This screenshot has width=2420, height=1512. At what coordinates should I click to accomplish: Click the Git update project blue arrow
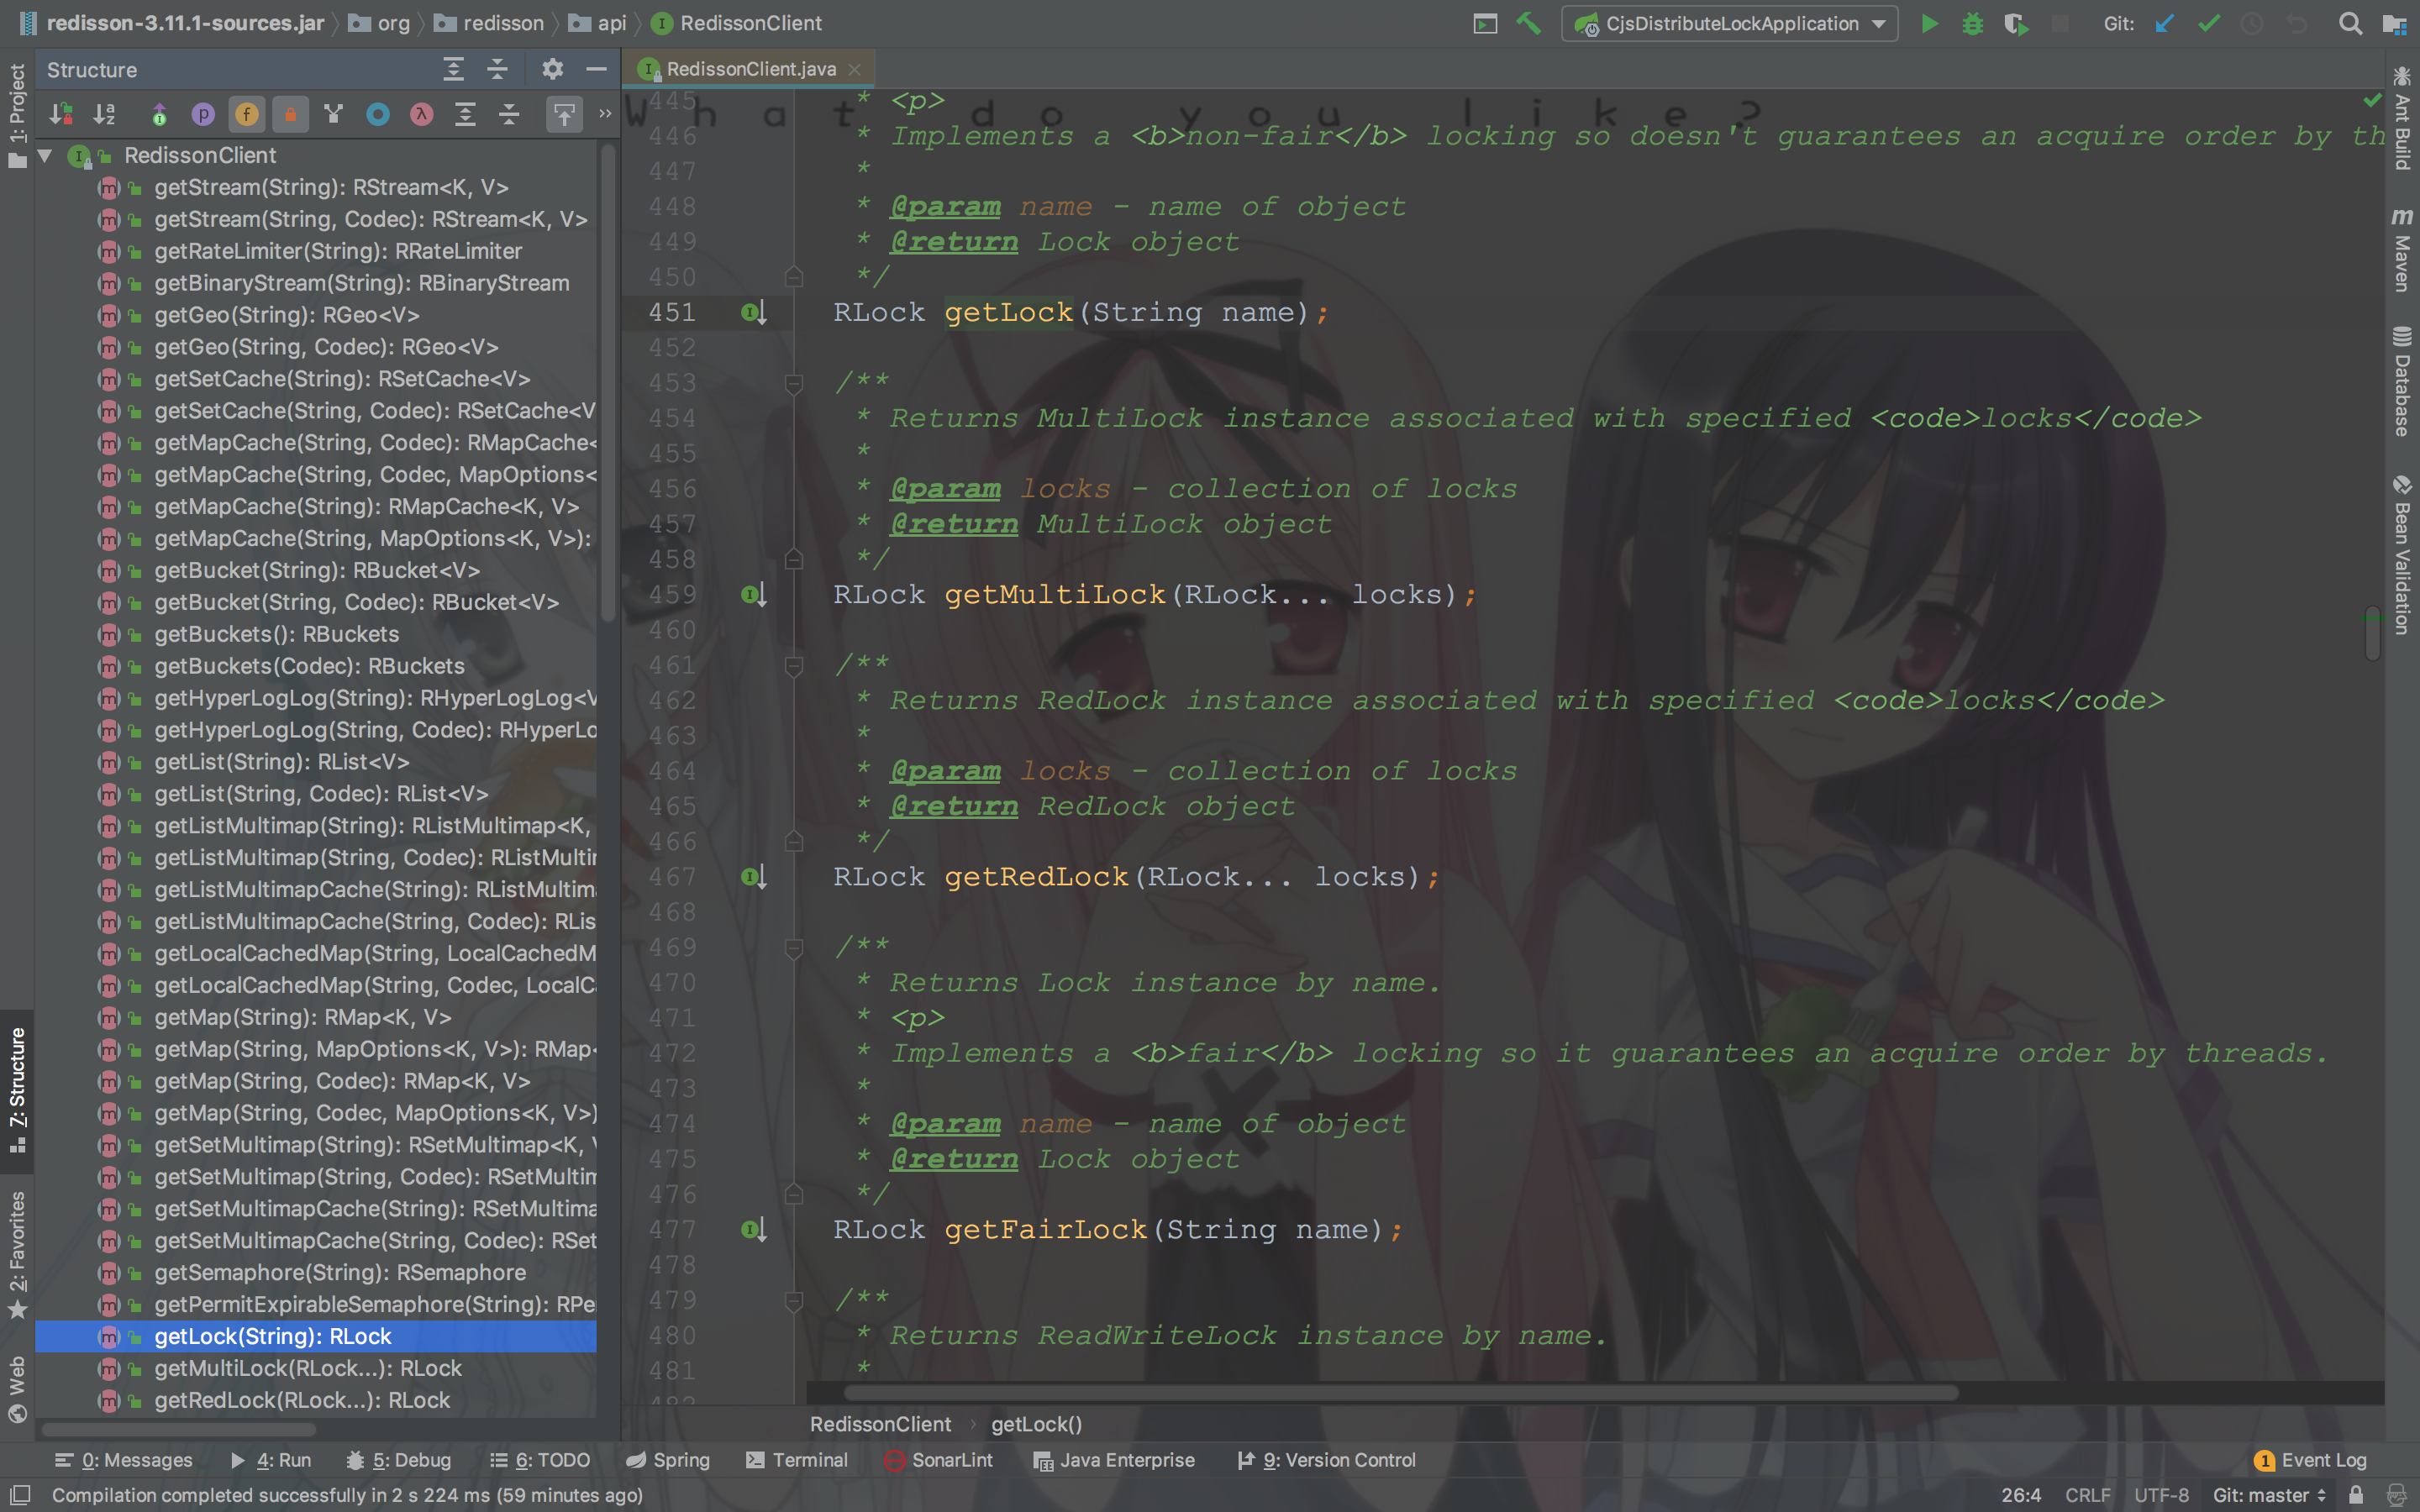tap(2165, 23)
